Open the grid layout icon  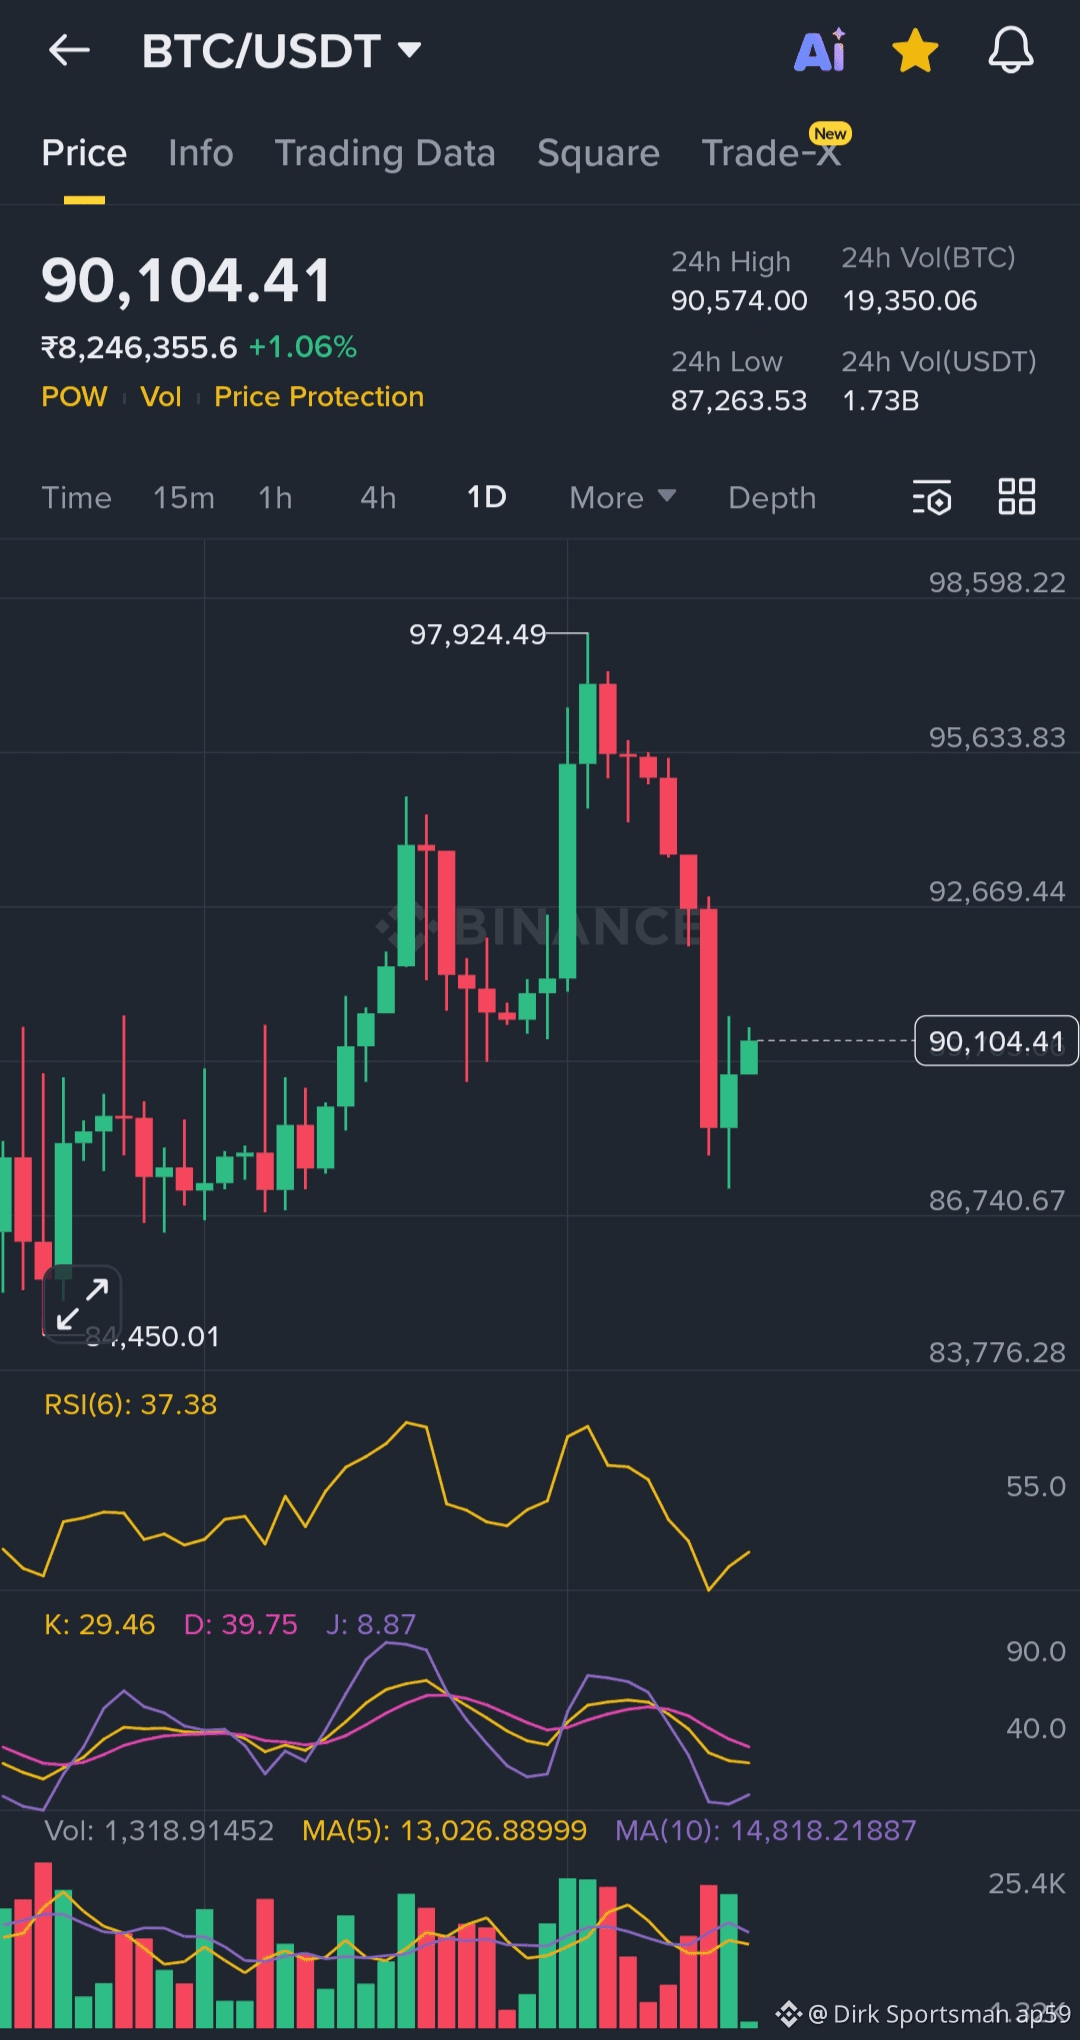click(1017, 497)
